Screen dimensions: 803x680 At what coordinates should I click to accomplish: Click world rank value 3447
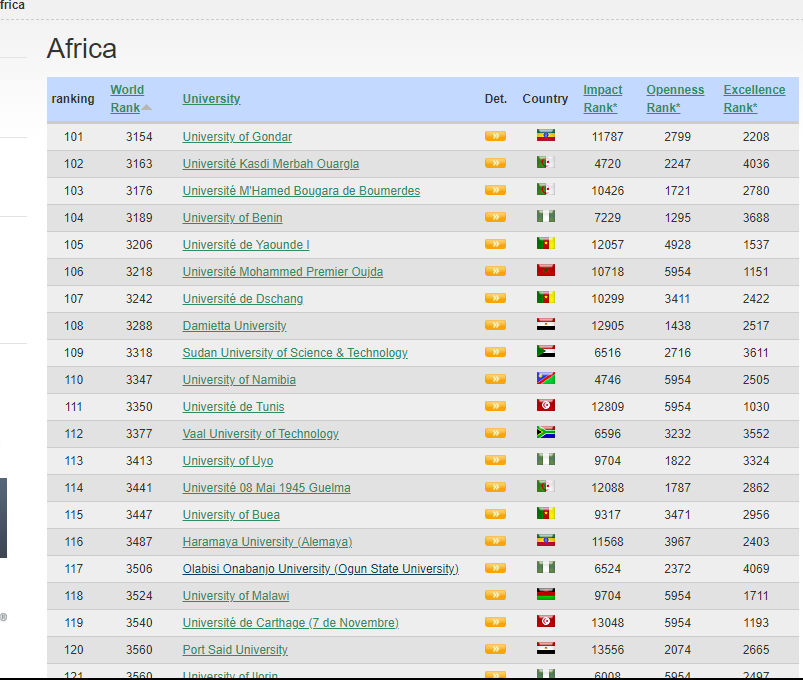coord(139,515)
